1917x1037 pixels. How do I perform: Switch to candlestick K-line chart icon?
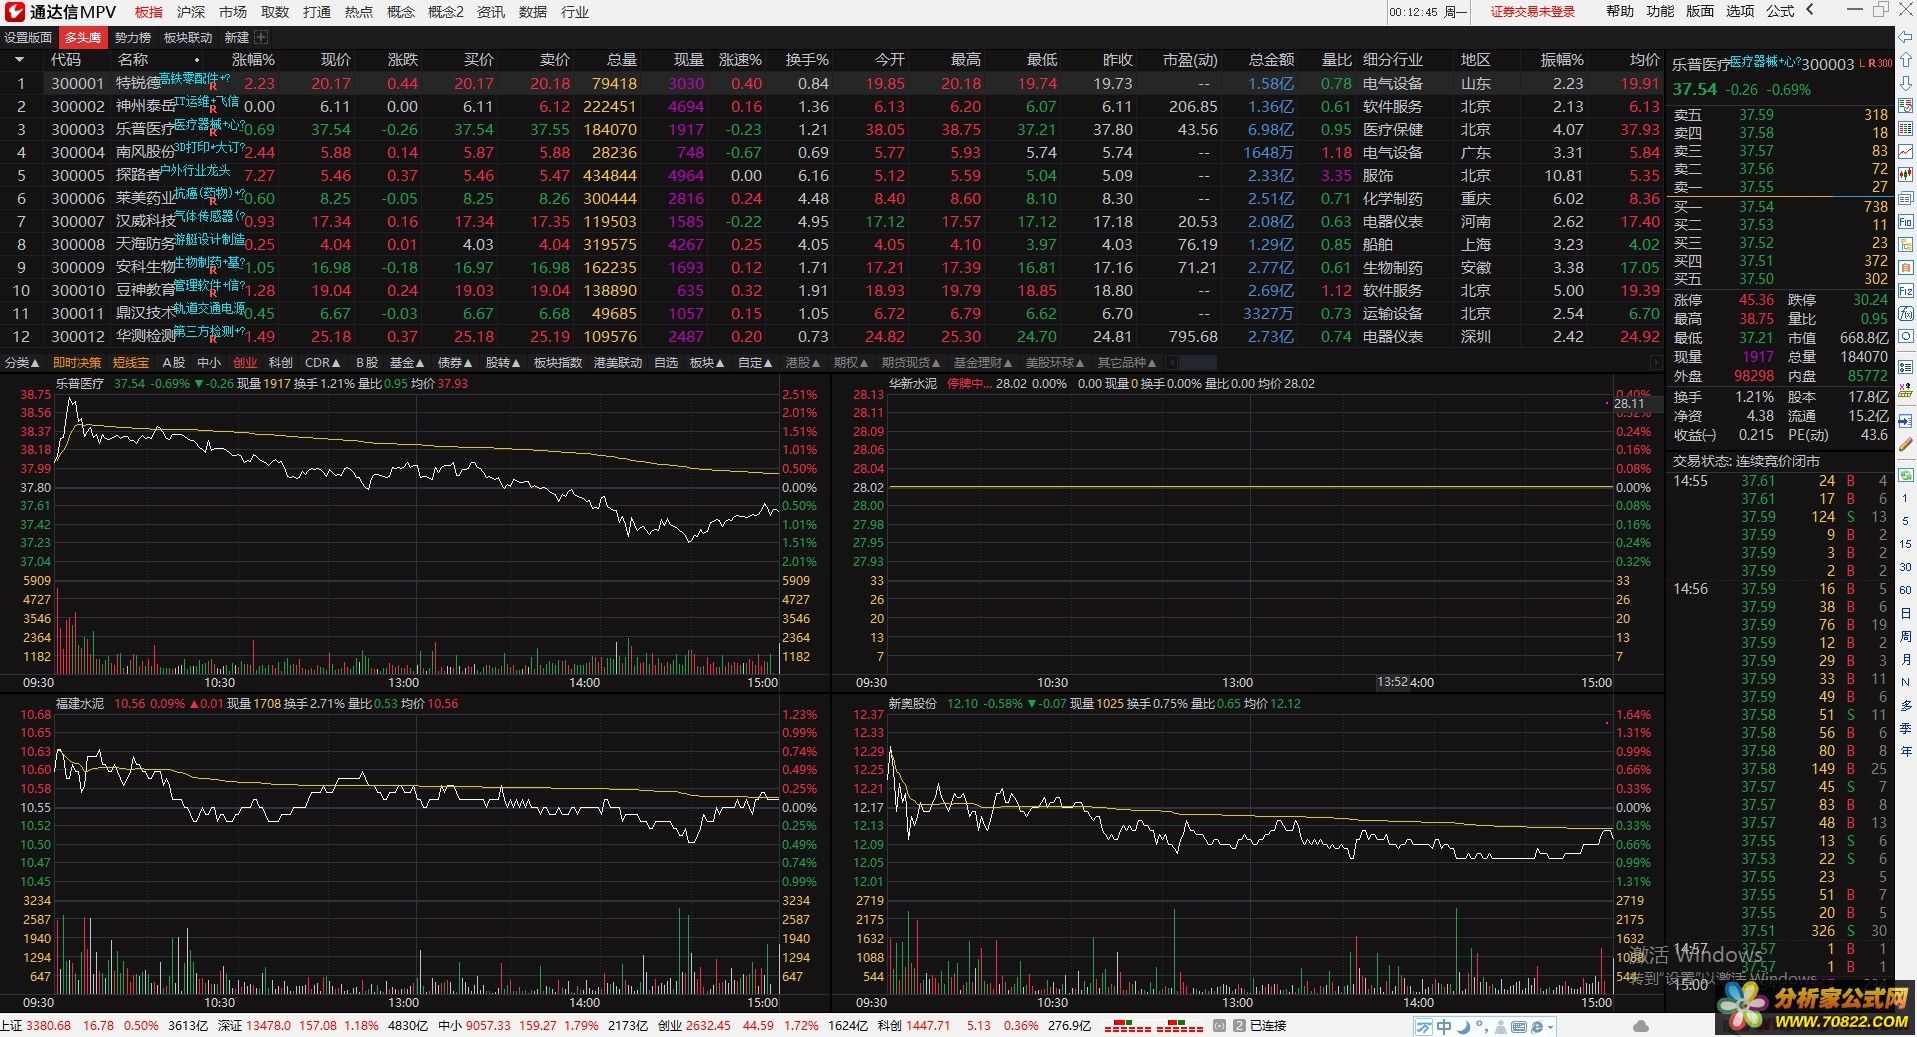pos(1905,175)
